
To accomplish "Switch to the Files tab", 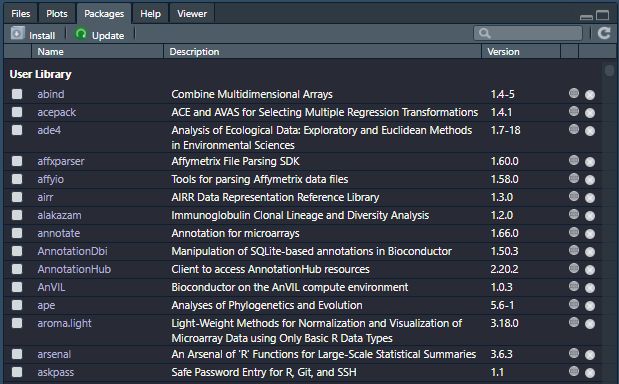I will tap(21, 13).
